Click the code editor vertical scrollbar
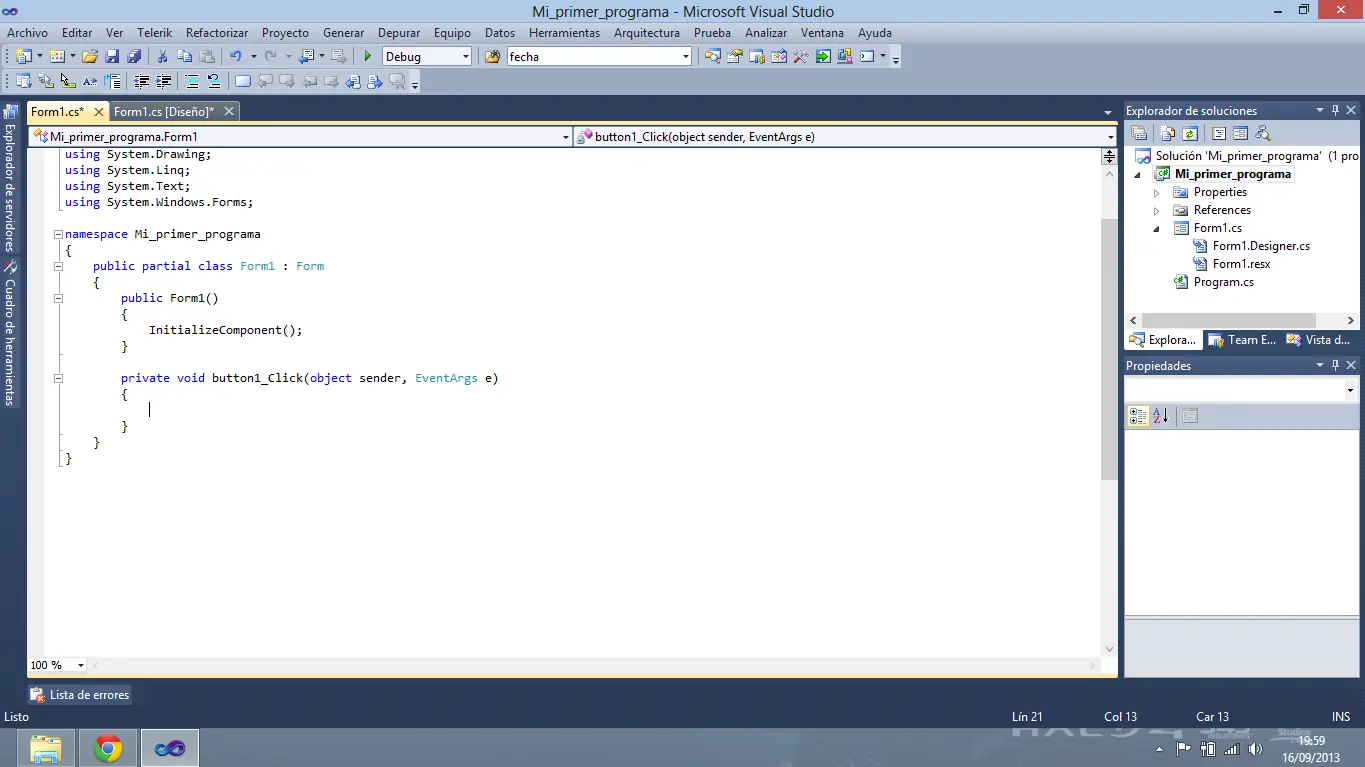 (x=1108, y=350)
